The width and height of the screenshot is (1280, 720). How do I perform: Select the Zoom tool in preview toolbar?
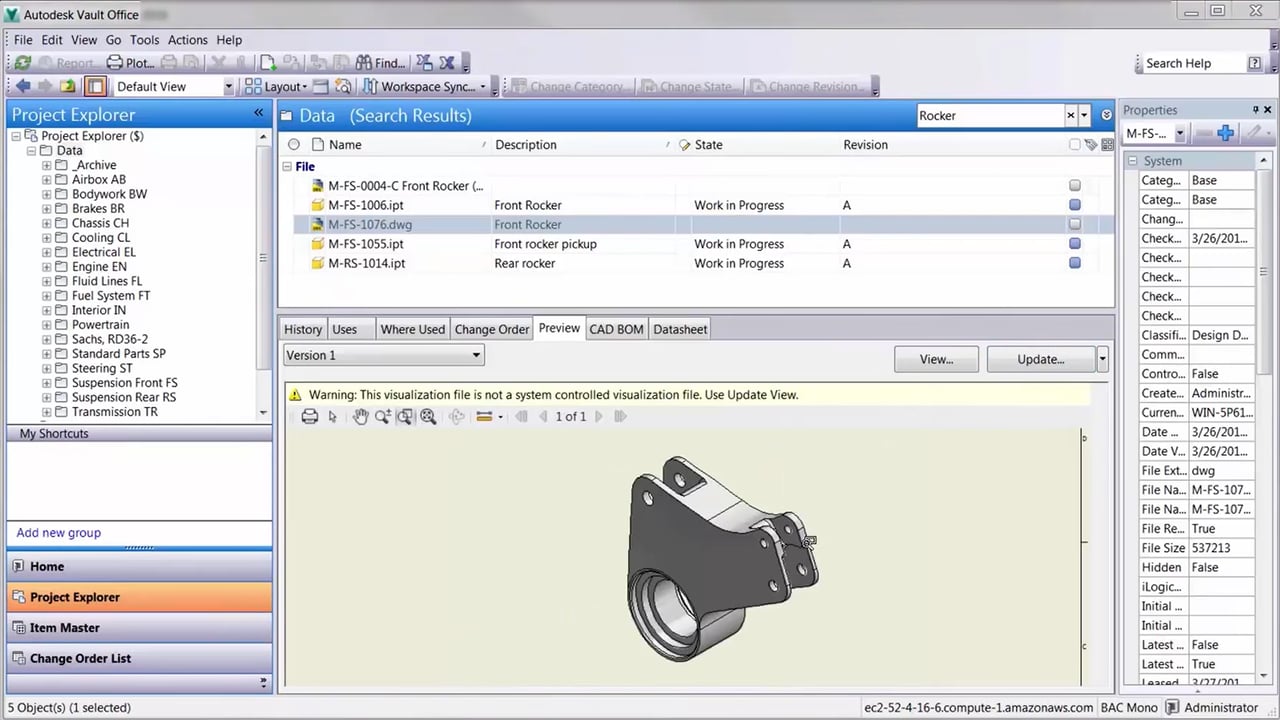(x=382, y=417)
